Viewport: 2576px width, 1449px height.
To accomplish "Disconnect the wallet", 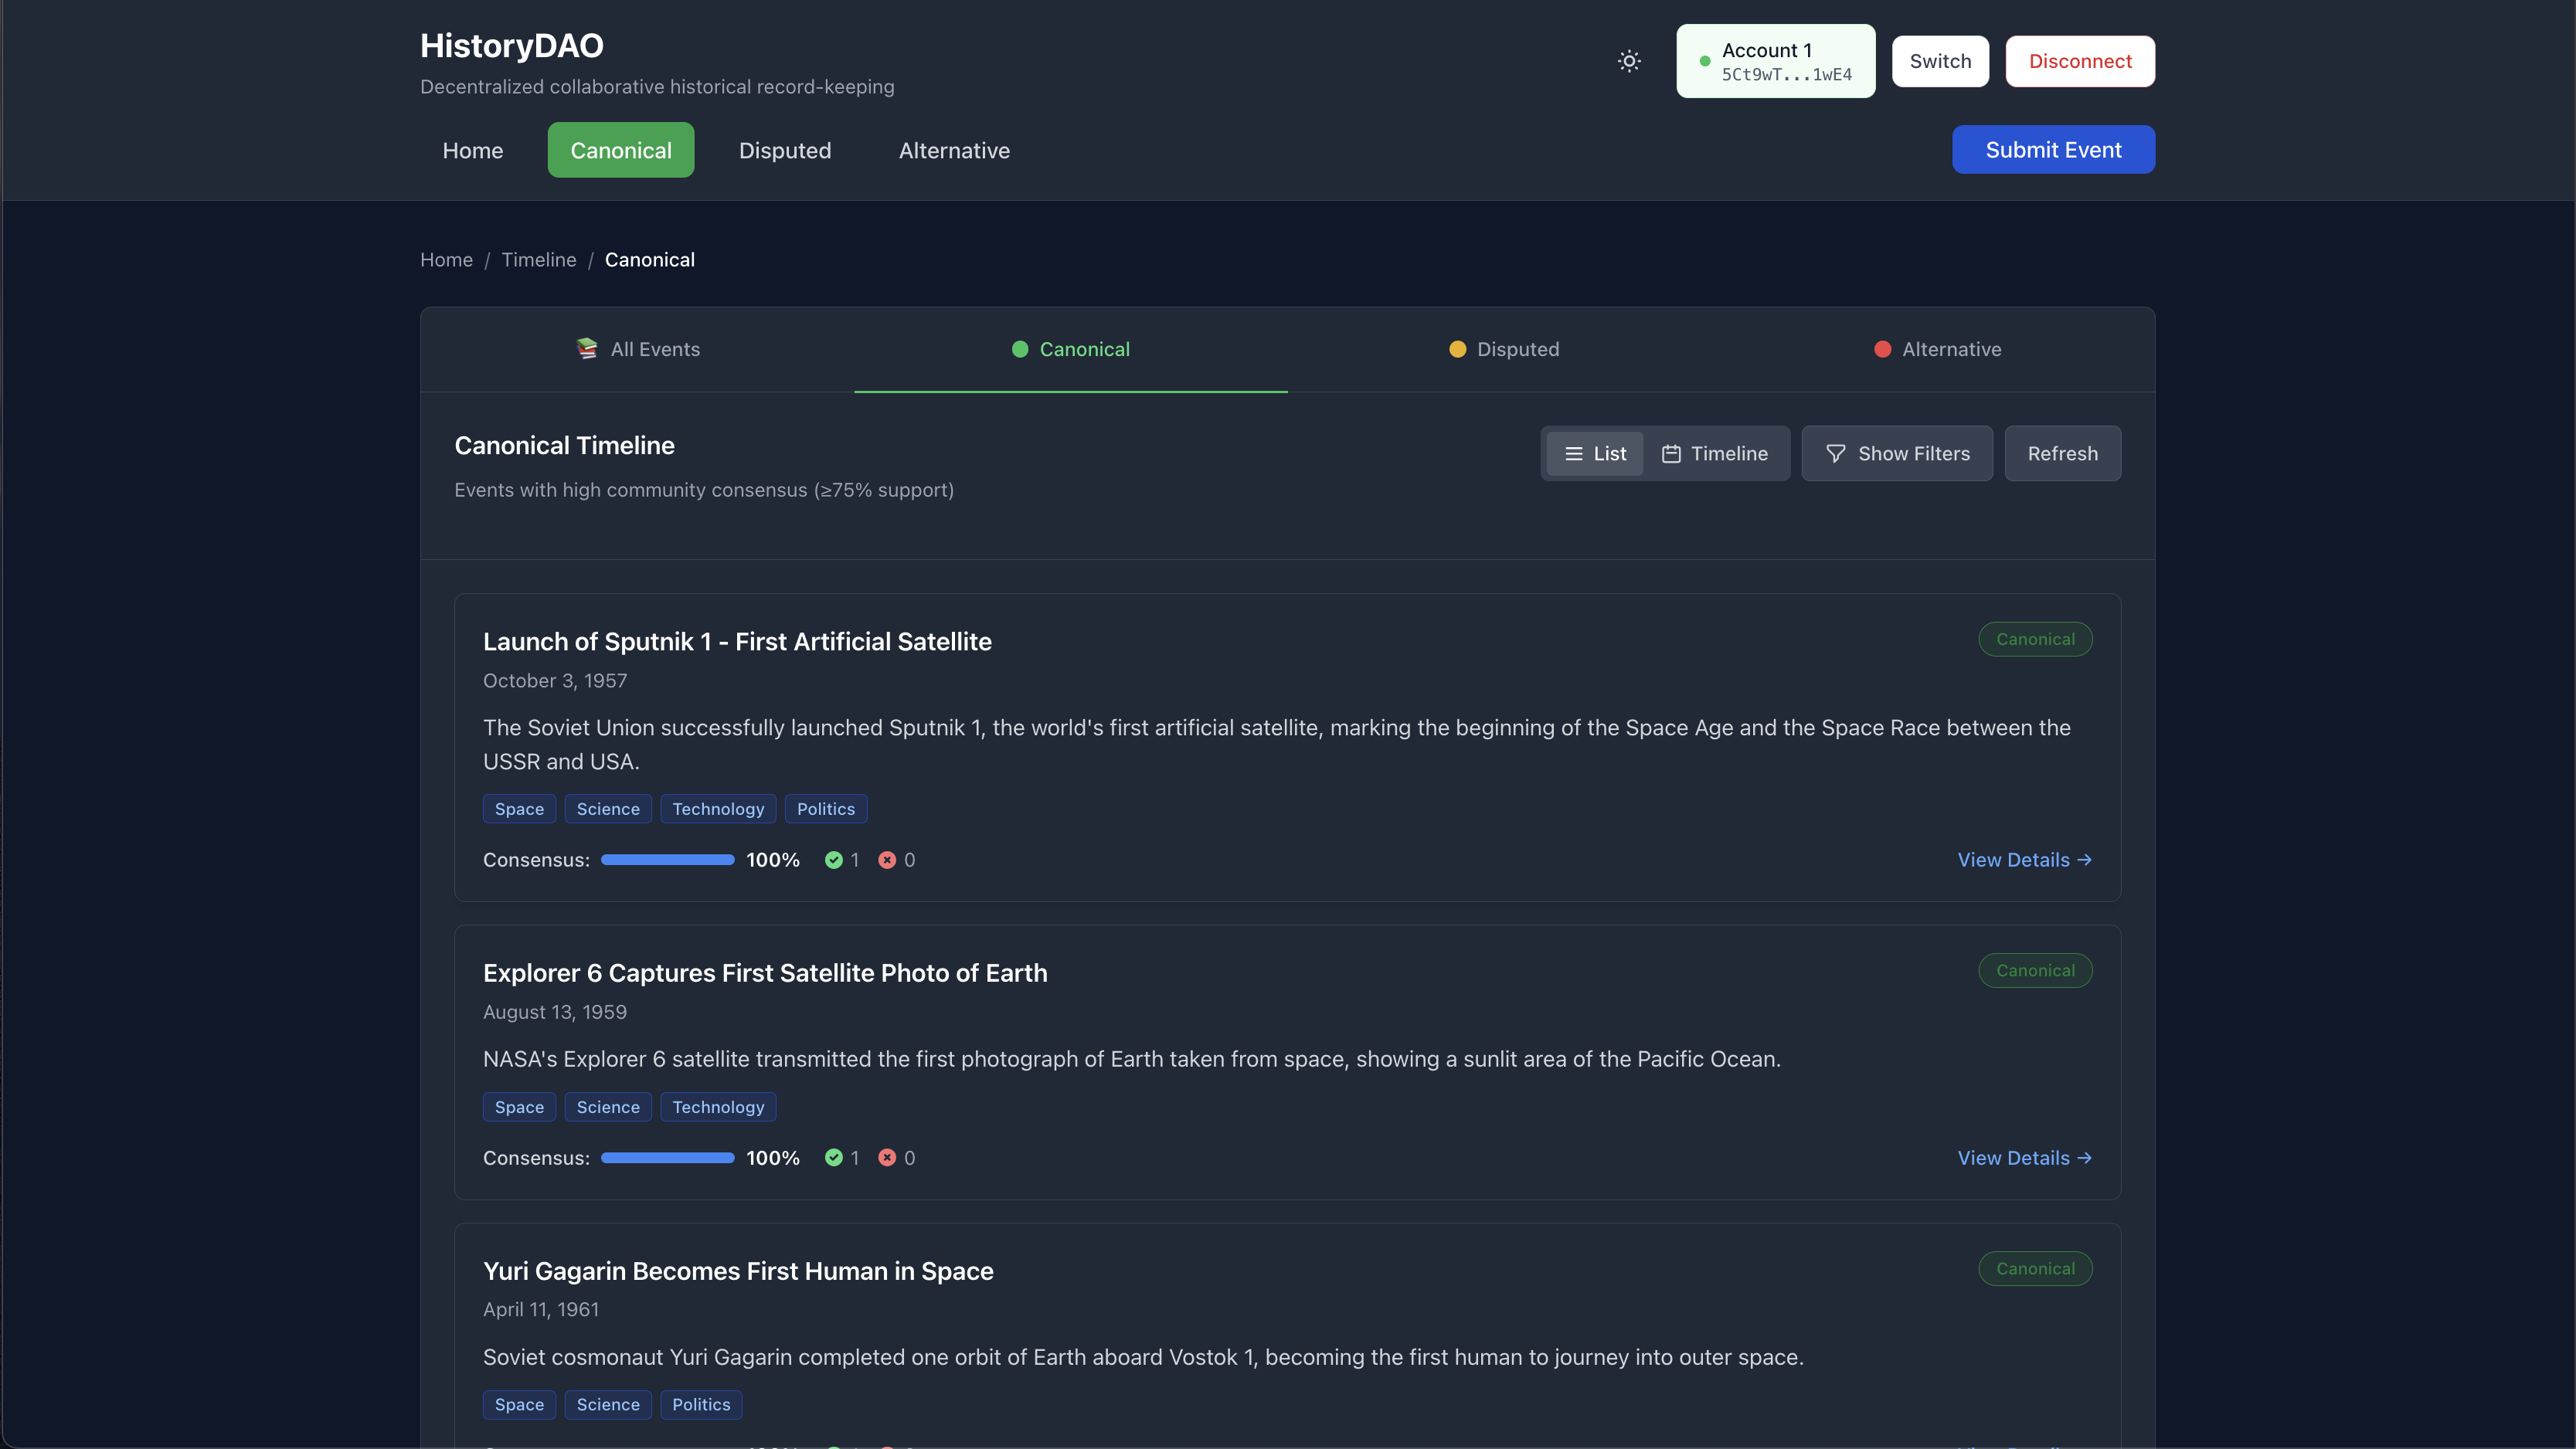I will 2080,61.
